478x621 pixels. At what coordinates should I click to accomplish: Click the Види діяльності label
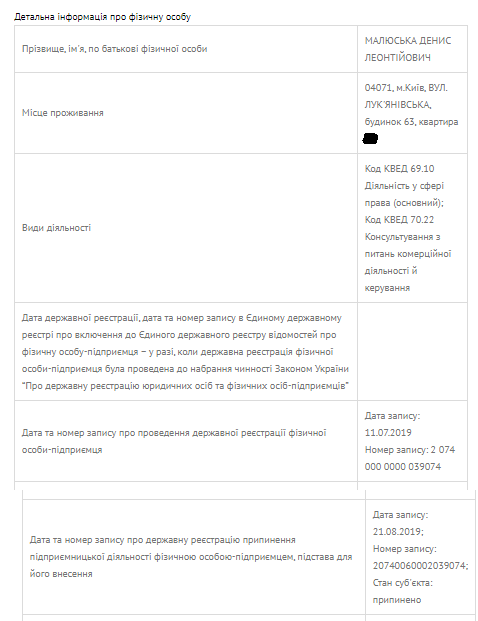56,228
